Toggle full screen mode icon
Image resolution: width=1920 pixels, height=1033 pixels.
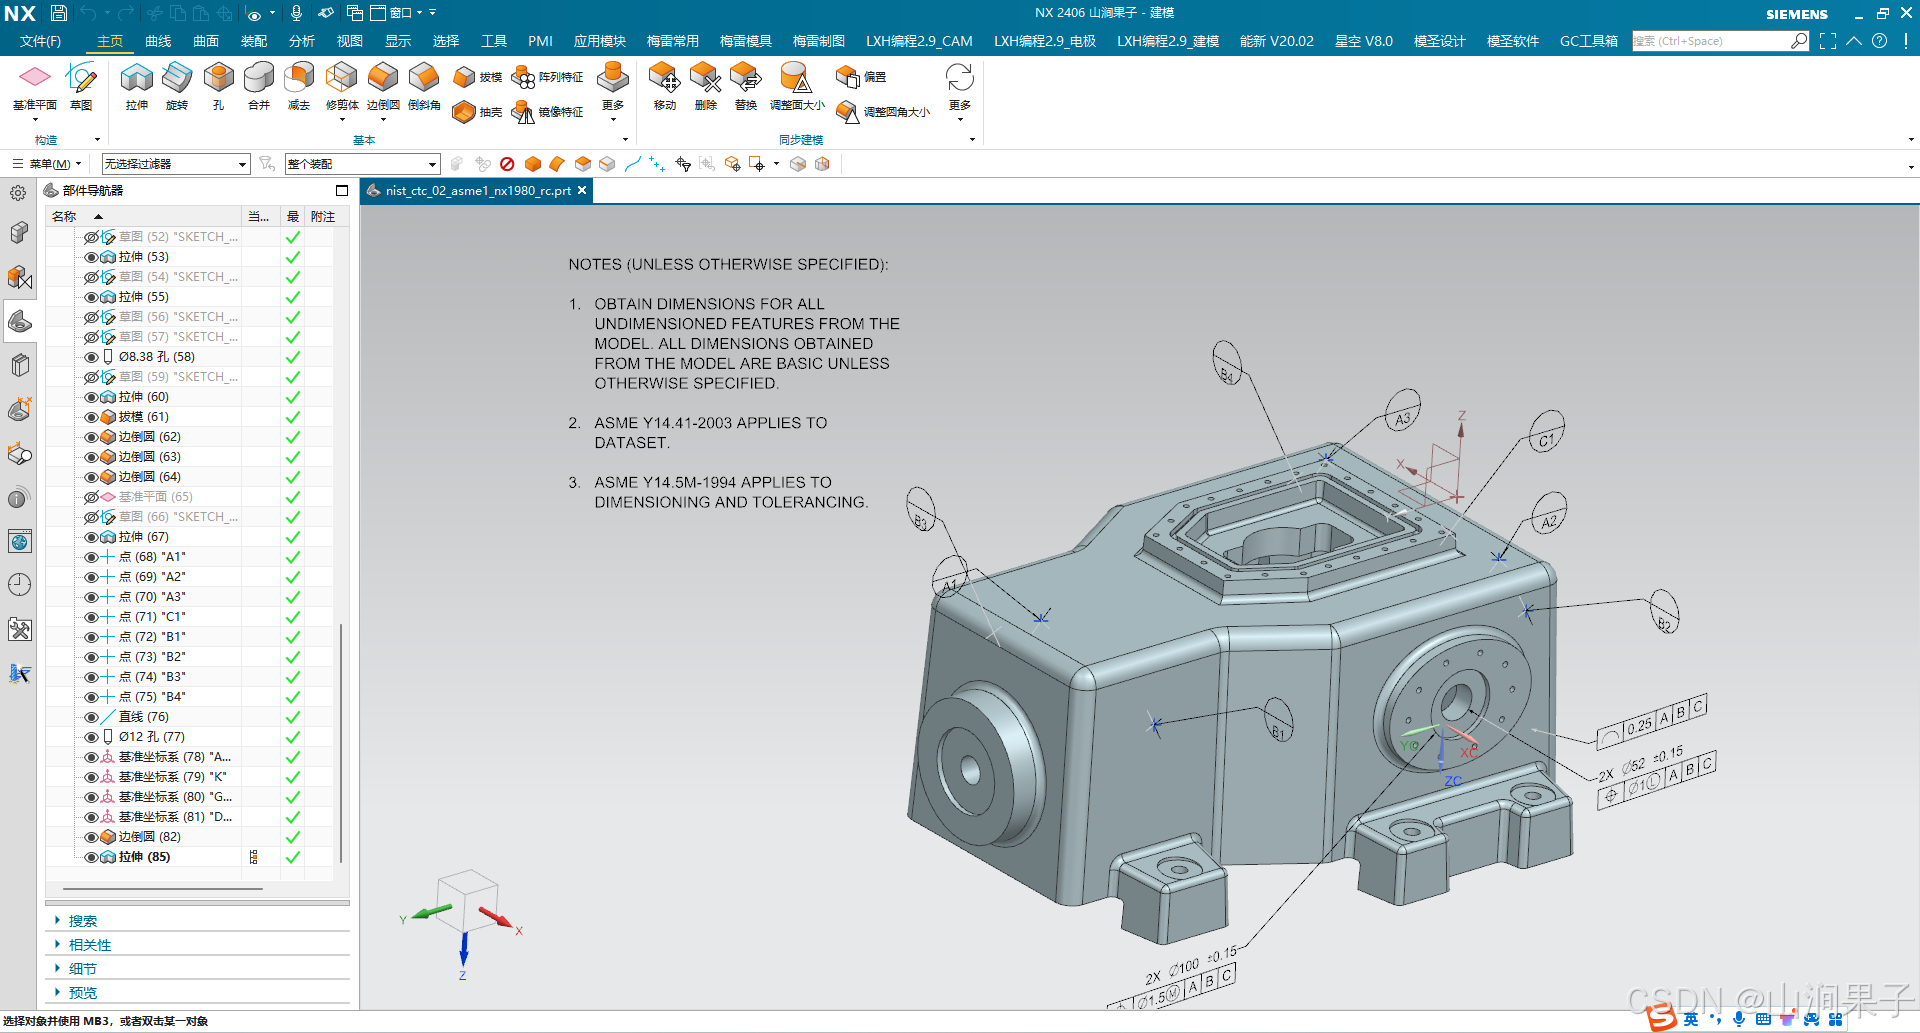pos(1828,41)
